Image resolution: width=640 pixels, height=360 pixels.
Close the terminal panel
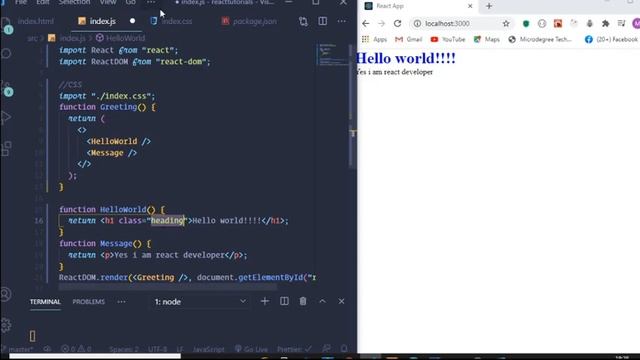click(x=341, y=302)
